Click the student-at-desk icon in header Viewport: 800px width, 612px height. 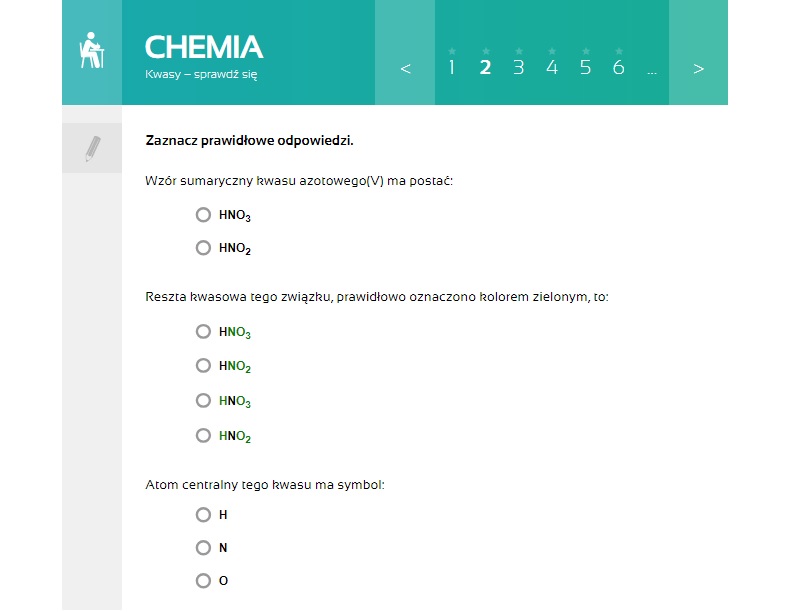92,51
